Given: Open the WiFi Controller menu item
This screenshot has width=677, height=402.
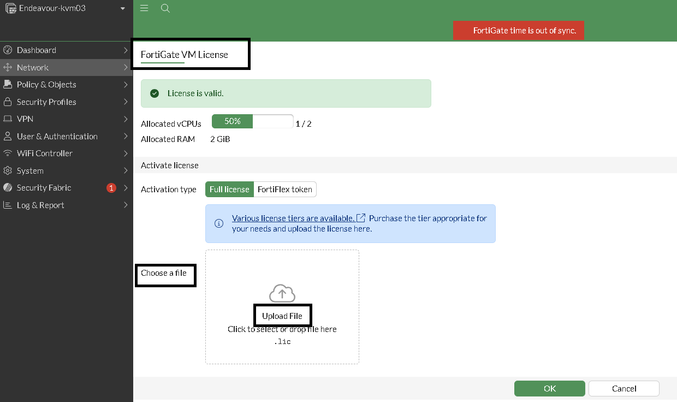Looking at the screenshot, I should pos(66,153).
